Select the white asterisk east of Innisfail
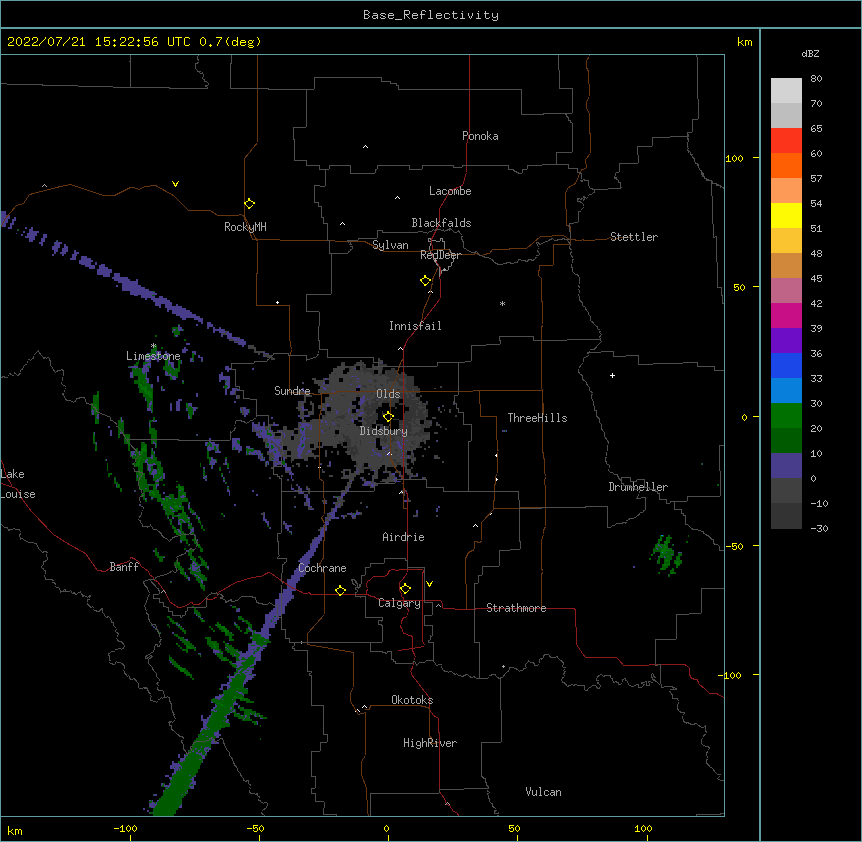862x842 pixels. coord(502,303)
